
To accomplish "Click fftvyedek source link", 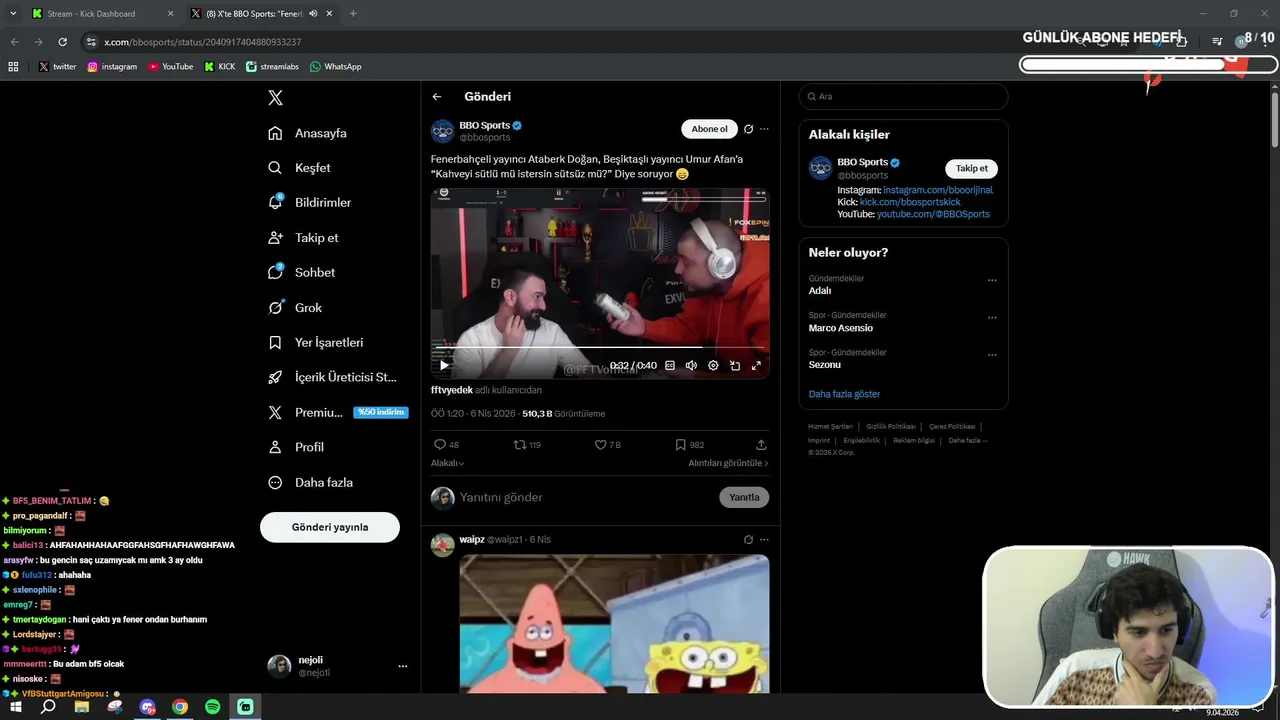I will [x=452, y=390].
